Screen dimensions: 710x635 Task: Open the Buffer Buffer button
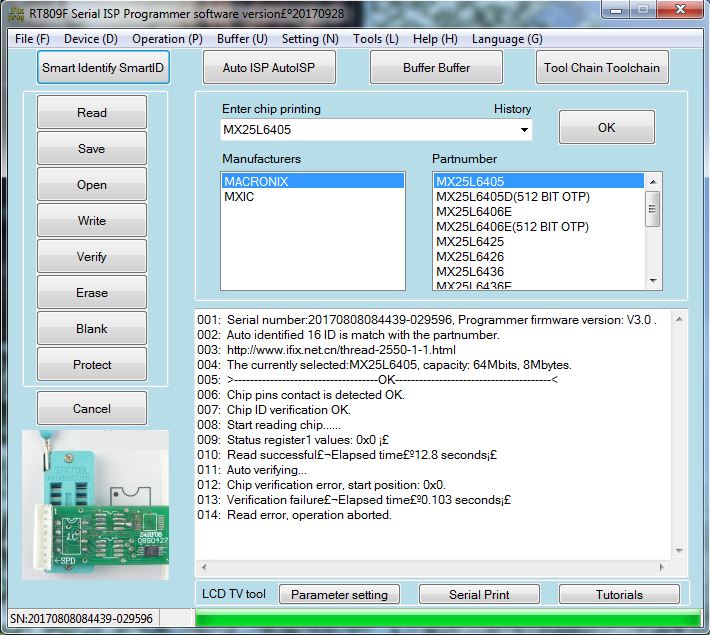[x=436, y=67]
